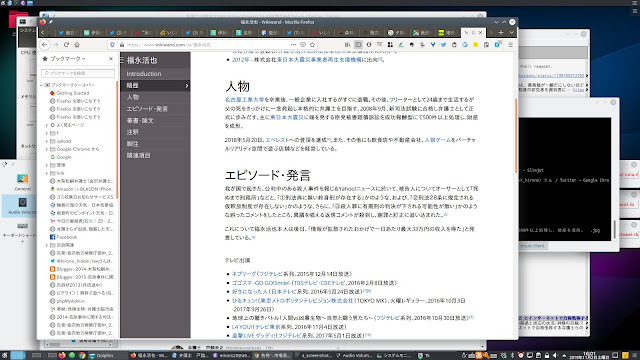Close the bookmarks sidebar

111,59
